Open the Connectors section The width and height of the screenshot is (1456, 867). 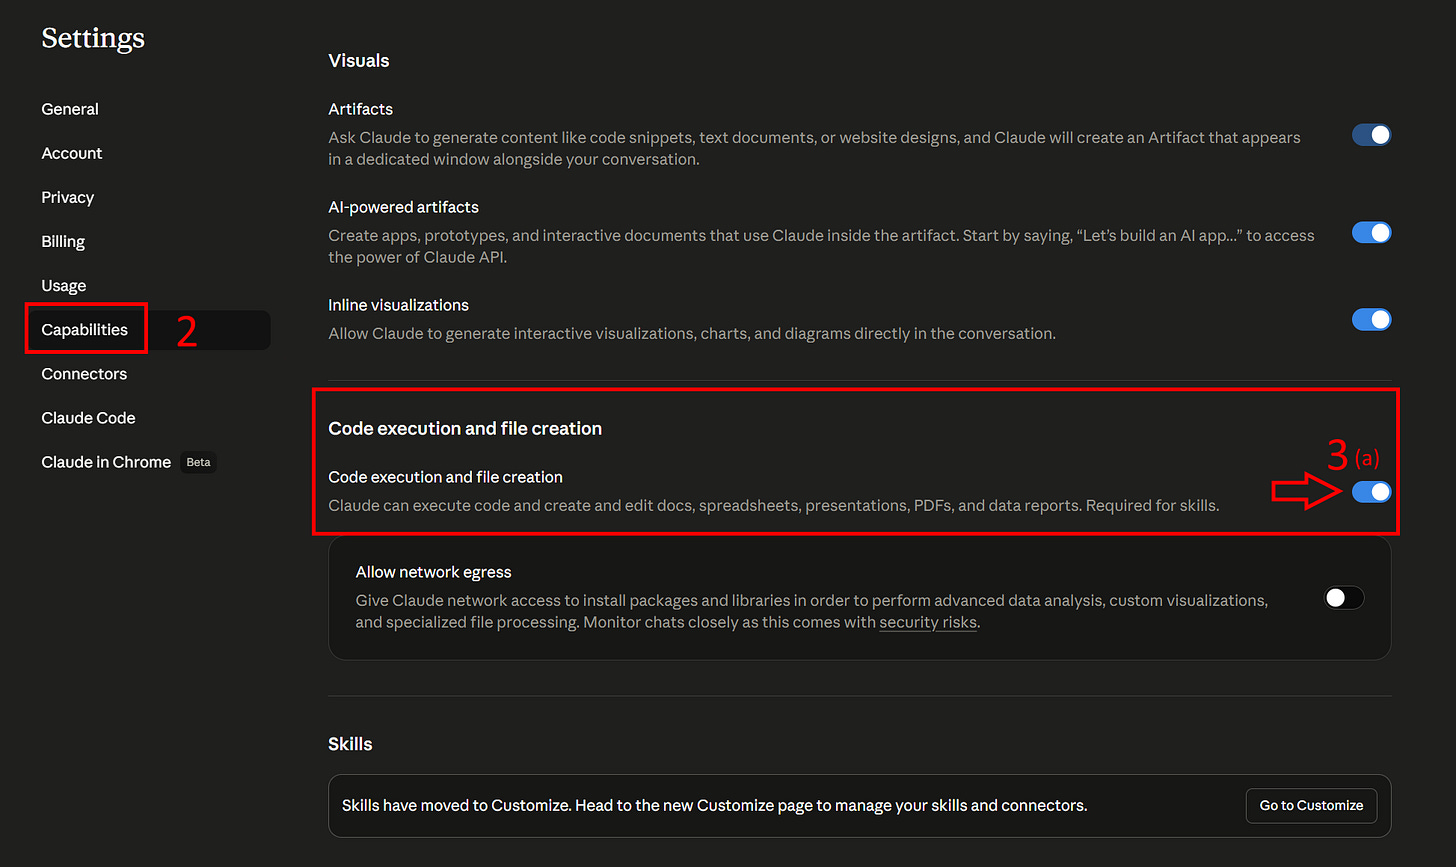pos(84,374)
